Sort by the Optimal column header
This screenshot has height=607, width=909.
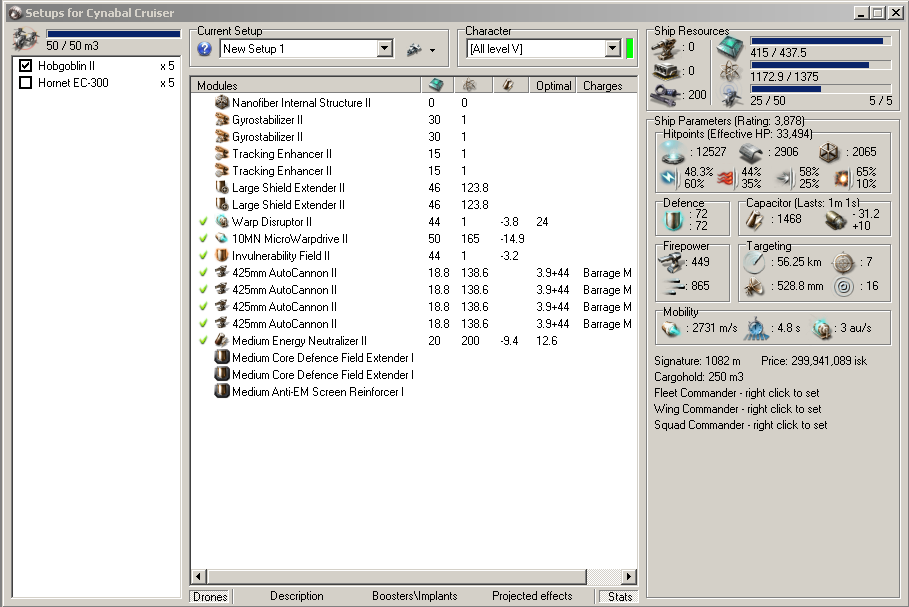(x=554, y=86)
